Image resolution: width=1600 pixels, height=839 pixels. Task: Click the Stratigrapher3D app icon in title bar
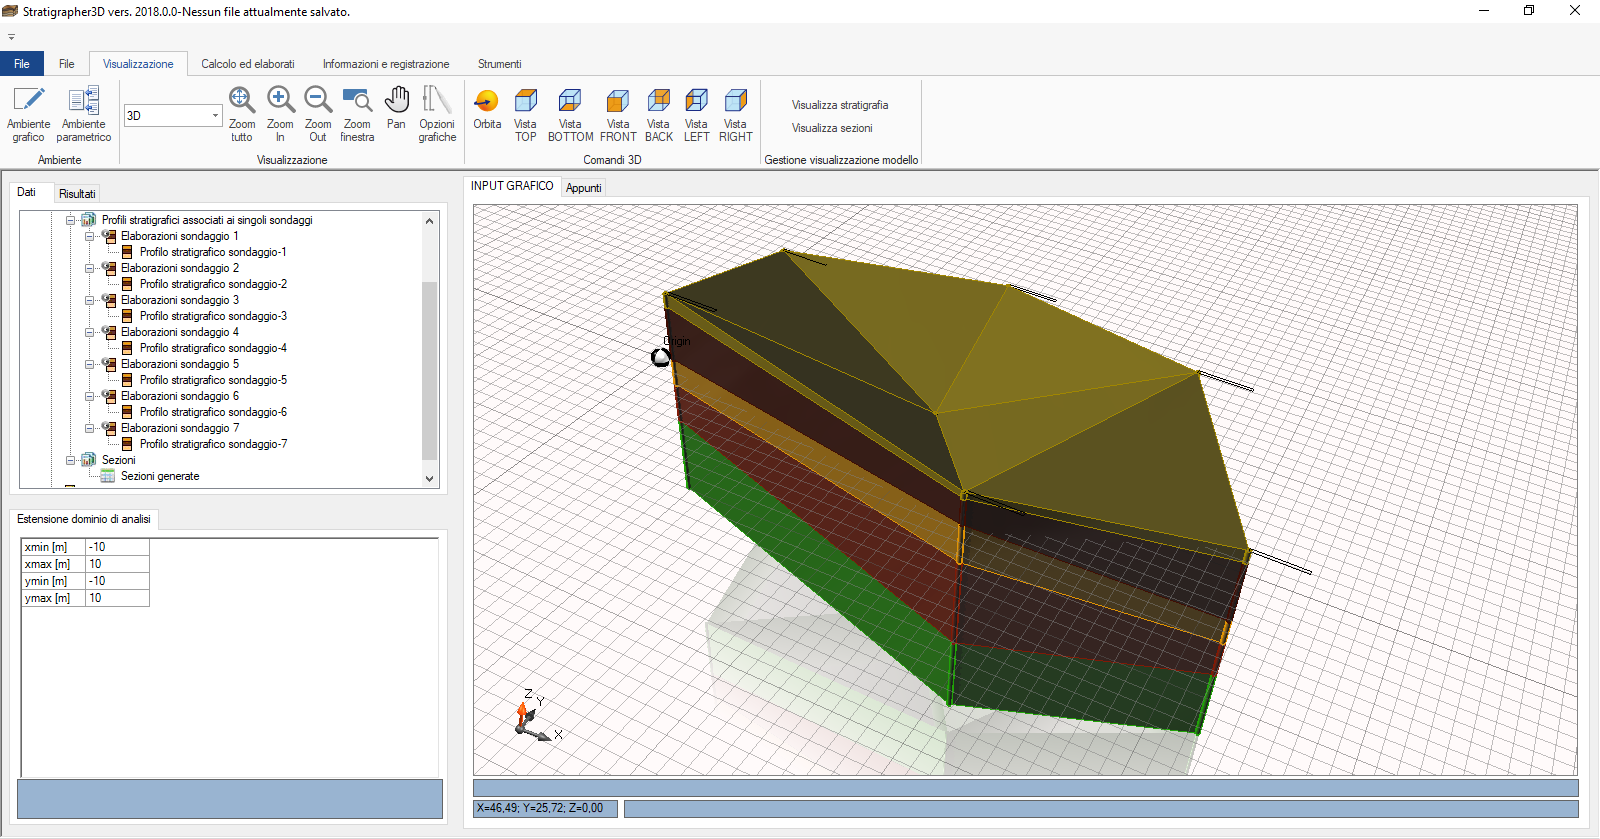tap(10, 11)
